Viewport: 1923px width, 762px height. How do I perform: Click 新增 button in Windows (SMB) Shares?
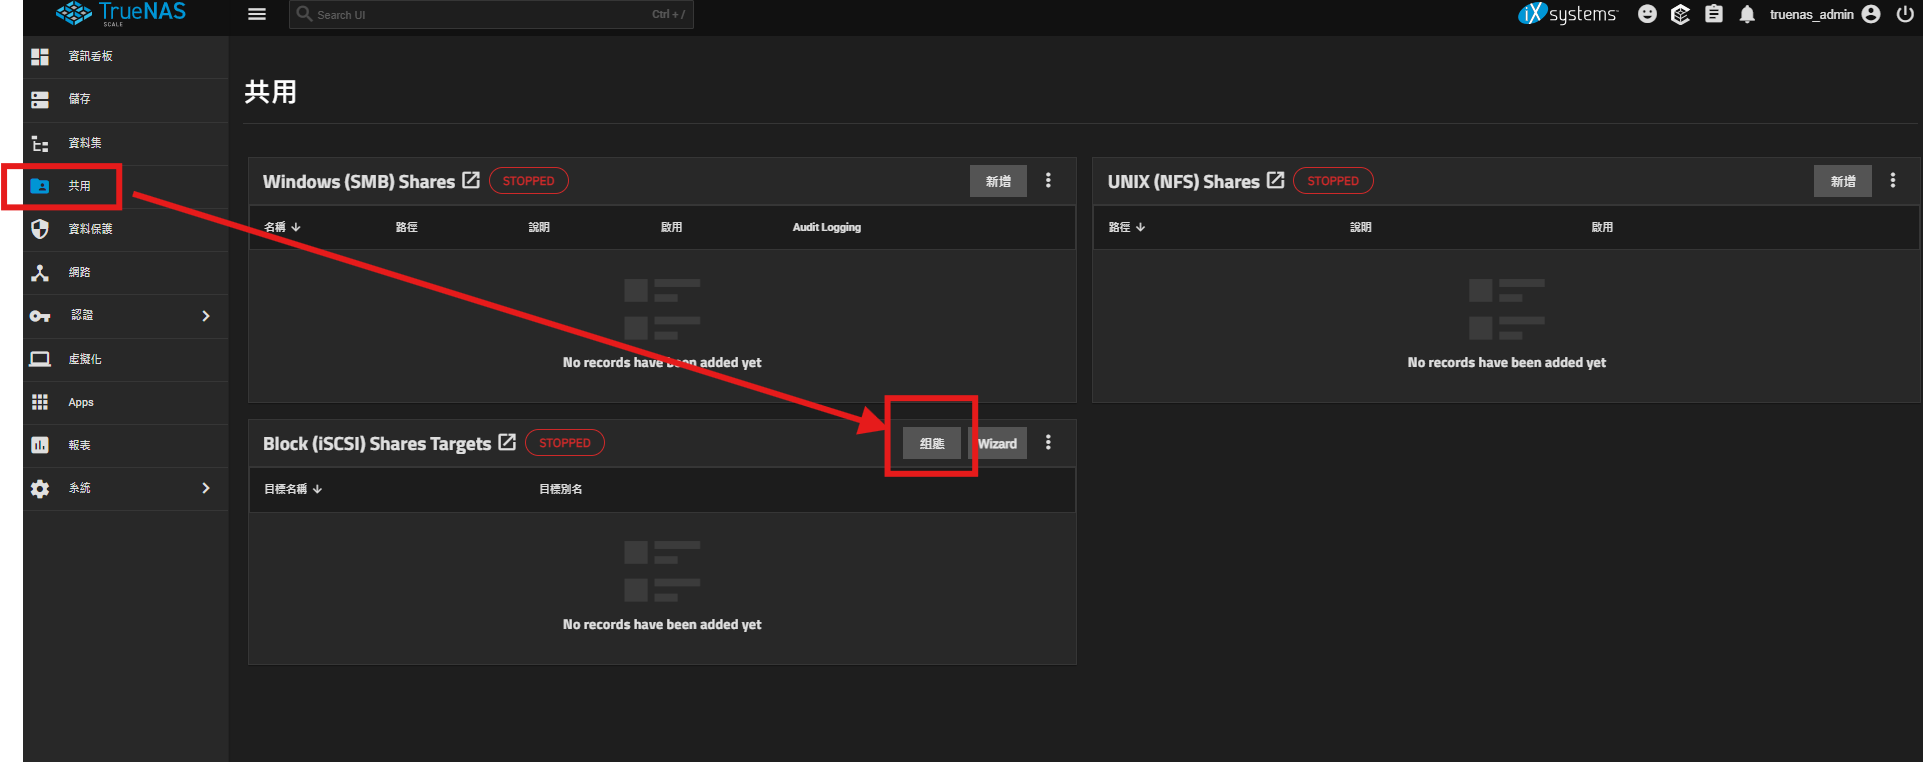point(998,181)
